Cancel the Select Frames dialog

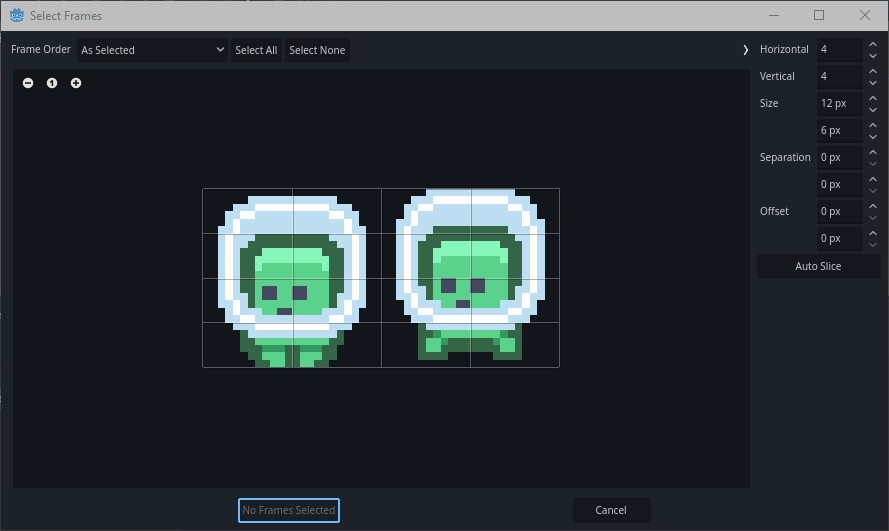611,510
